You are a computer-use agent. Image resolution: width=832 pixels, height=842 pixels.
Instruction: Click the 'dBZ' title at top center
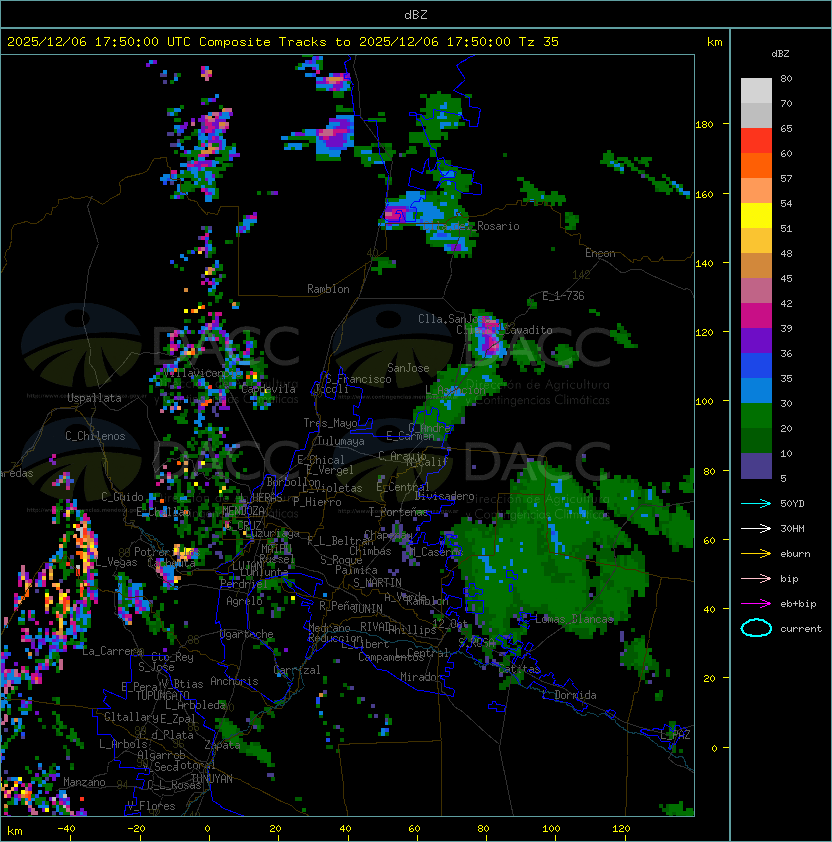(x=416, y=14)
